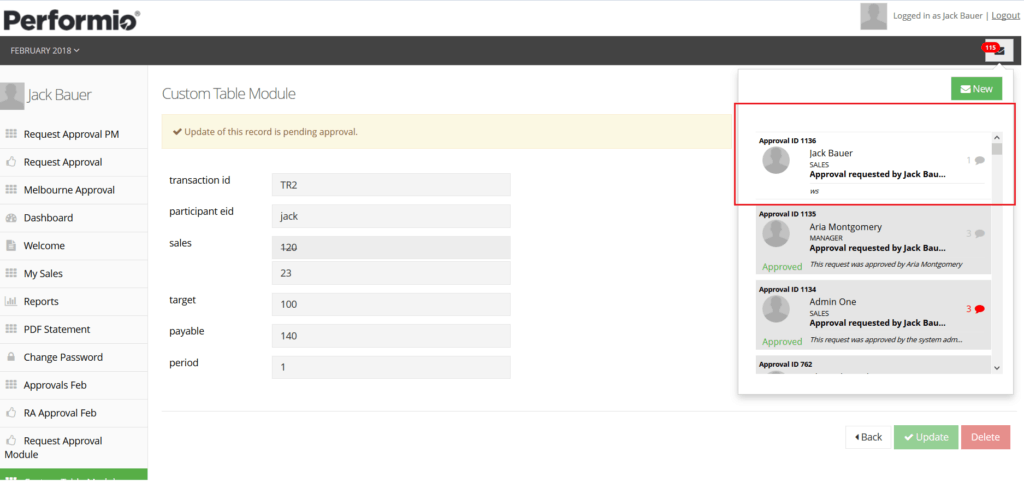Click the period field with 1

click(391, 367)
